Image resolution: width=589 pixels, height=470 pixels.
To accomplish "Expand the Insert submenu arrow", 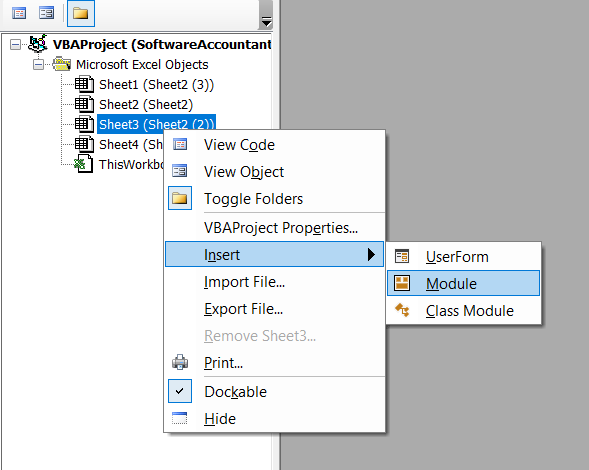I will point(371,254).
